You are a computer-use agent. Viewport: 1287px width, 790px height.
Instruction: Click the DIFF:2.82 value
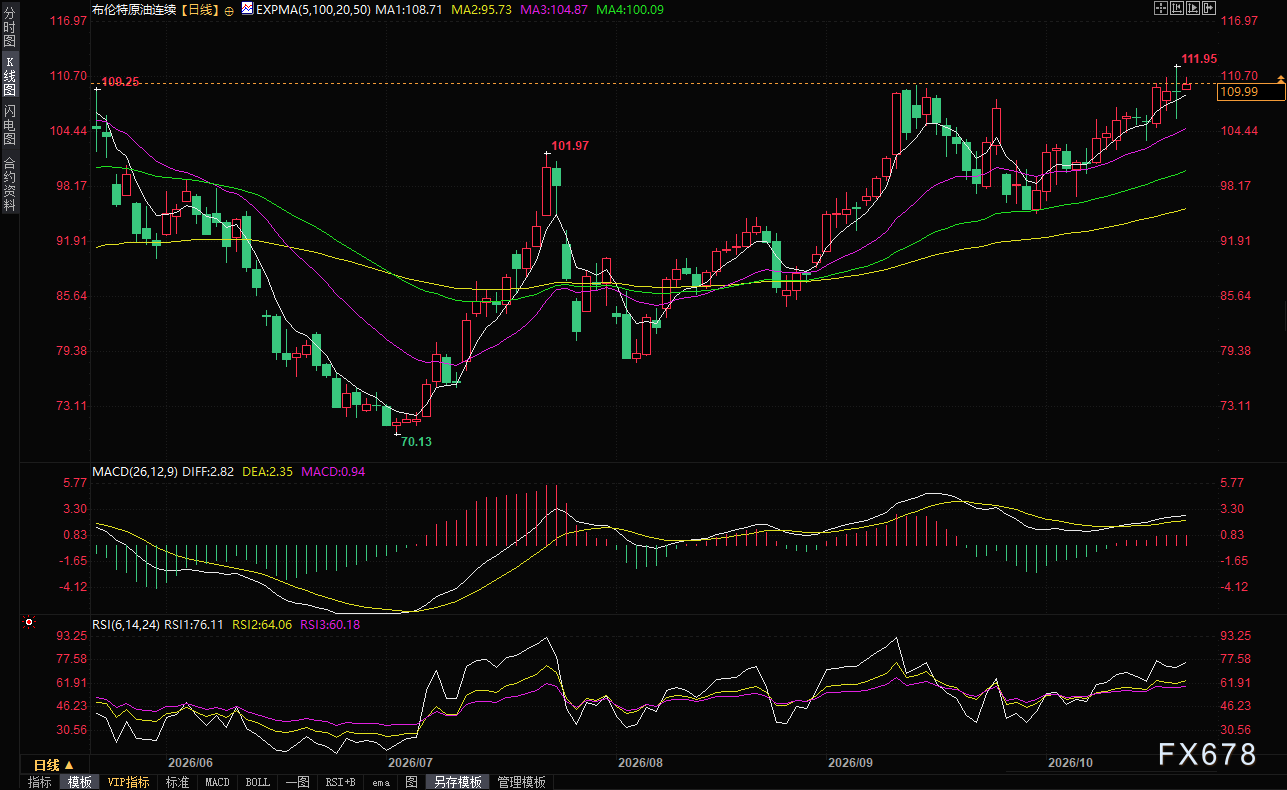pos(208,471)
